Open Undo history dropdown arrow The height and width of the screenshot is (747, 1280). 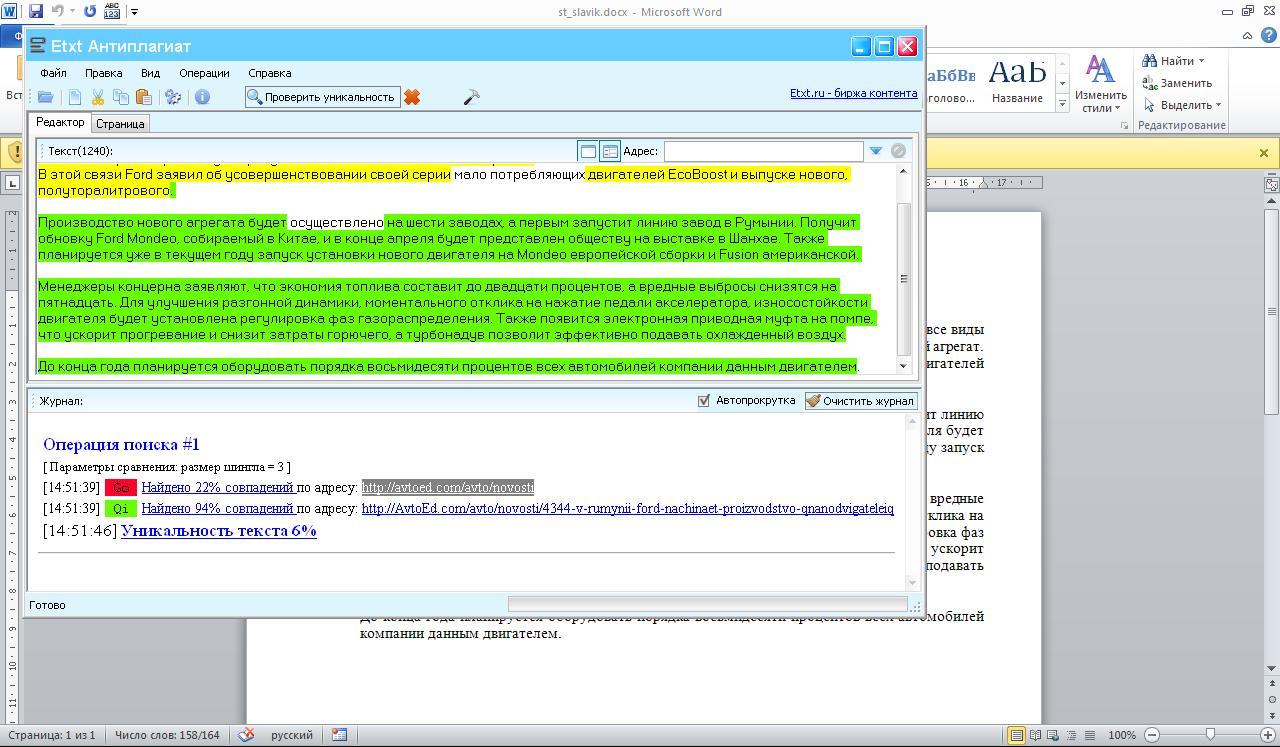(x=72, y=12)
